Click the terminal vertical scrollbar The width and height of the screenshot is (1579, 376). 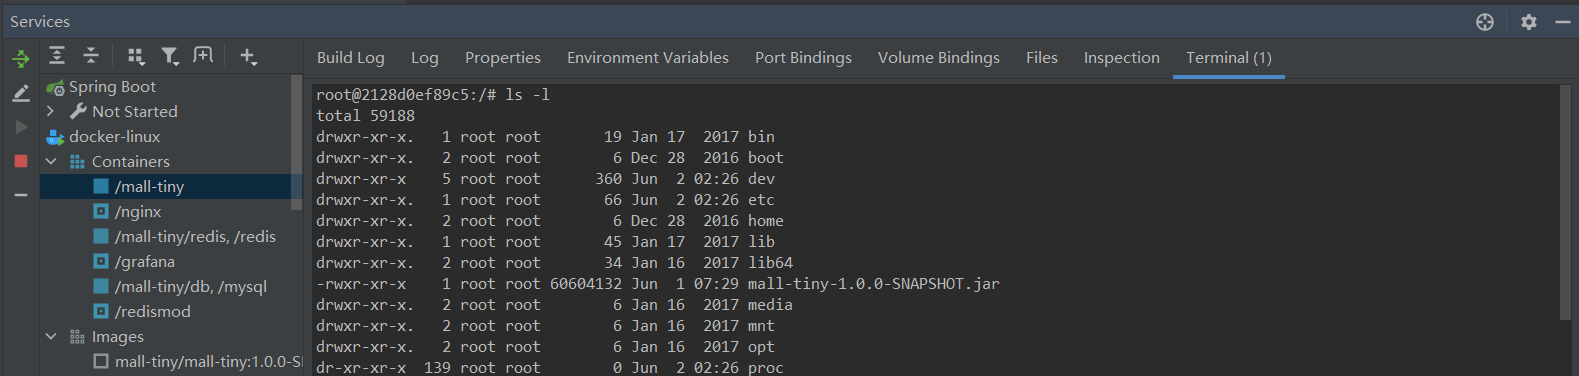[x=1565, y=202]
